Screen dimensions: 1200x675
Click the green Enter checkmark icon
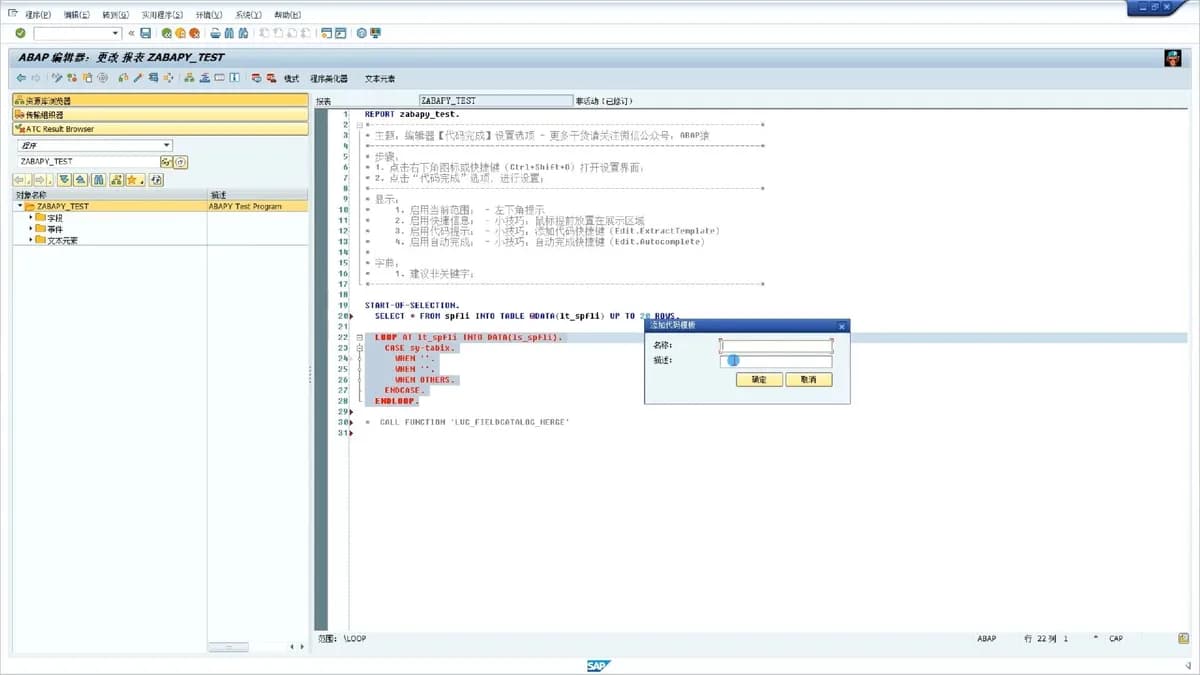(20, 33)
